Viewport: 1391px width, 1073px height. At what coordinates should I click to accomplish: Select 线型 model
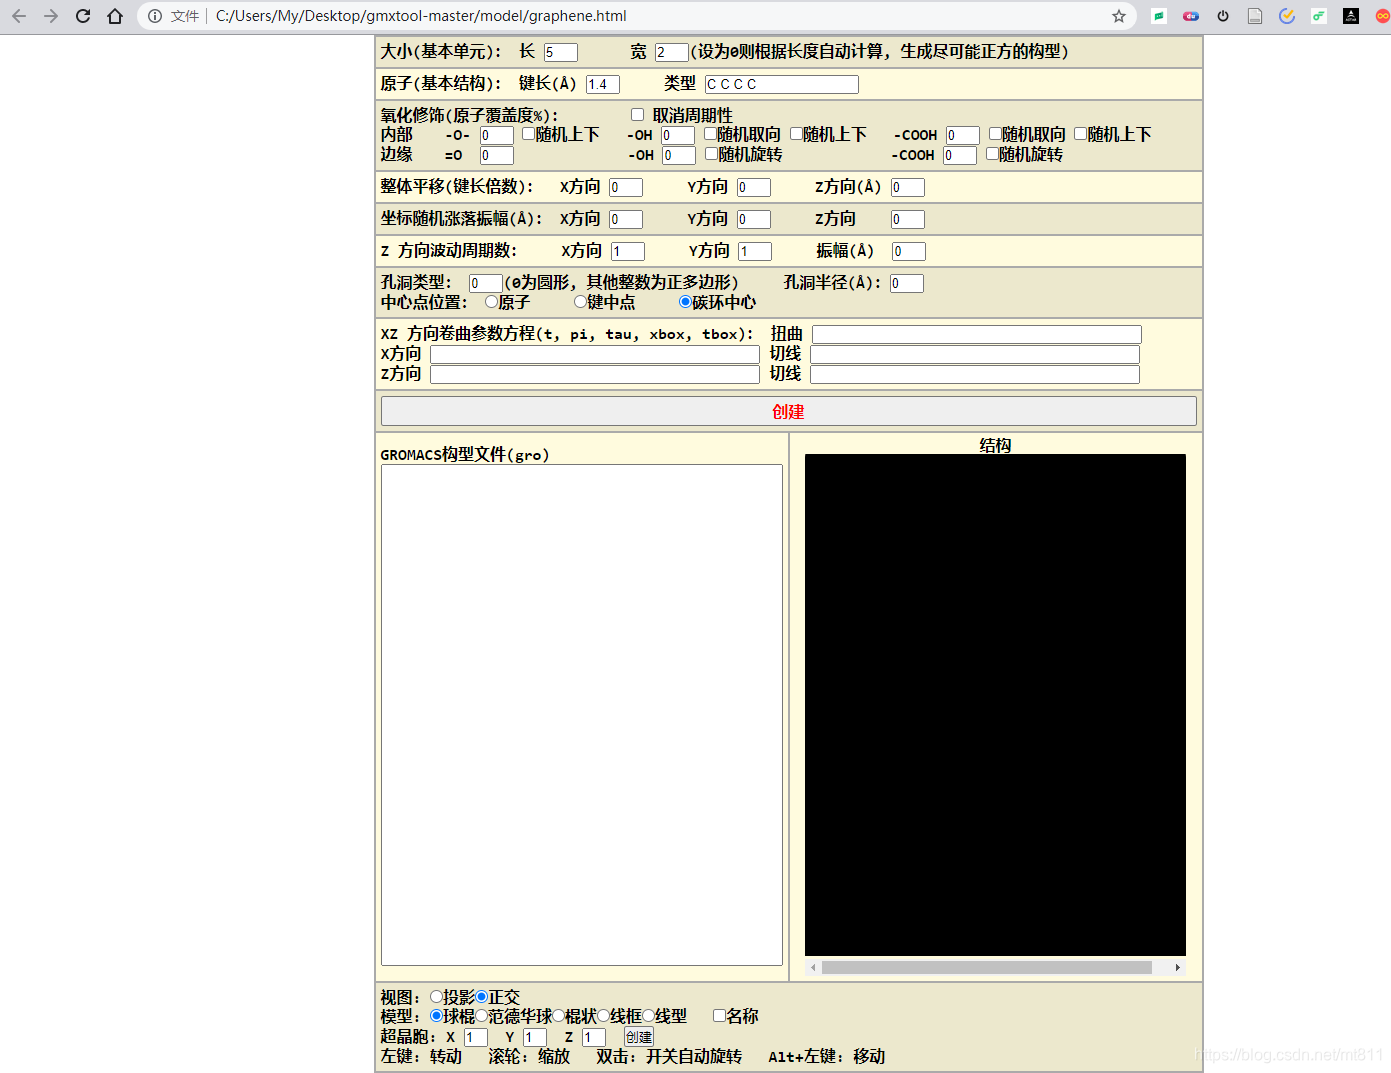(649, 1016)
